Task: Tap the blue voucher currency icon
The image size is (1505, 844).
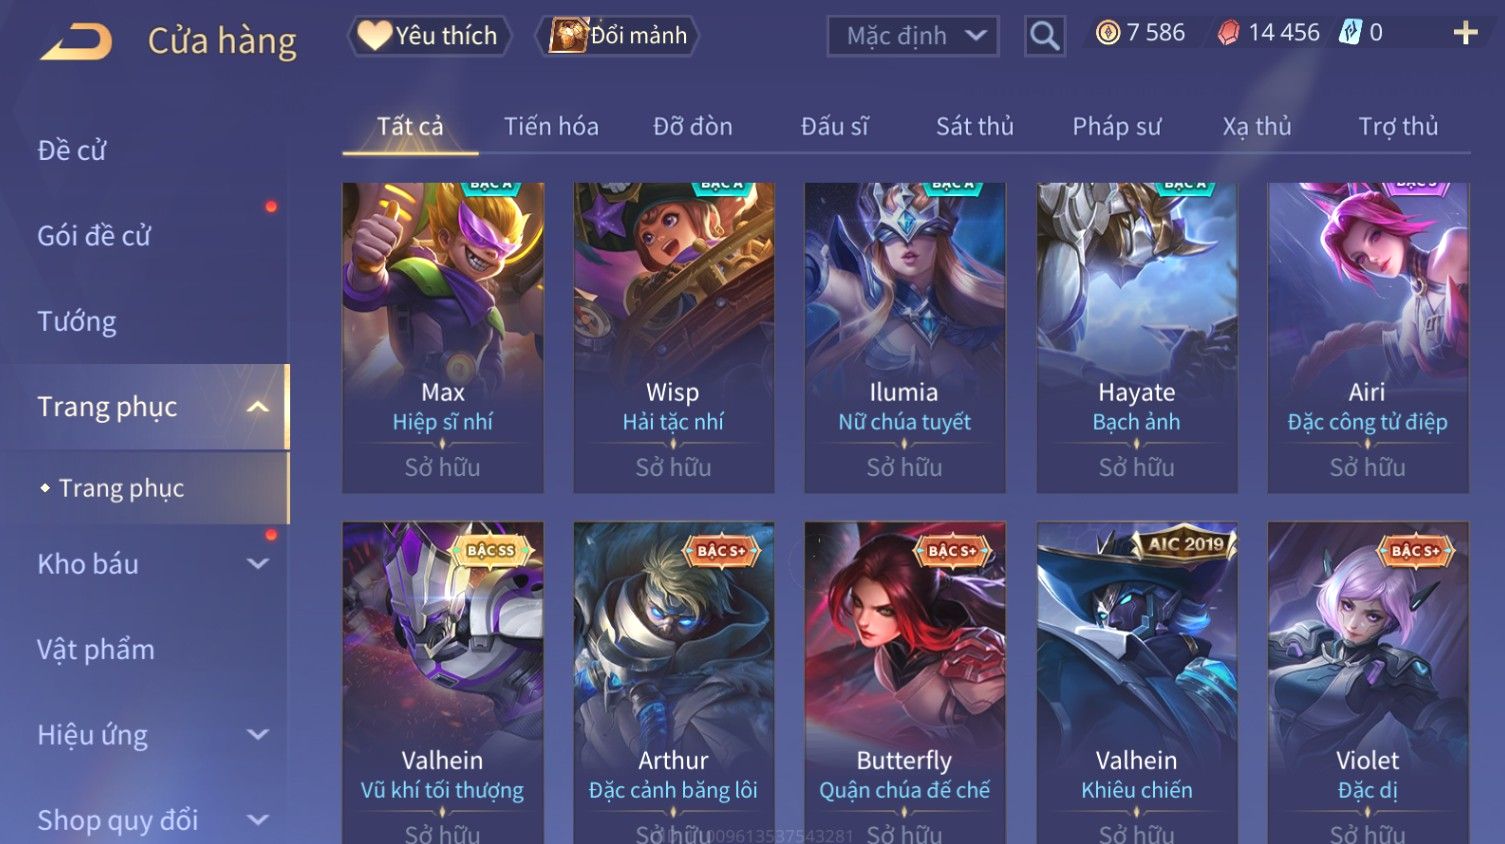Action: pyautogui.click(x=1350, y=32)
